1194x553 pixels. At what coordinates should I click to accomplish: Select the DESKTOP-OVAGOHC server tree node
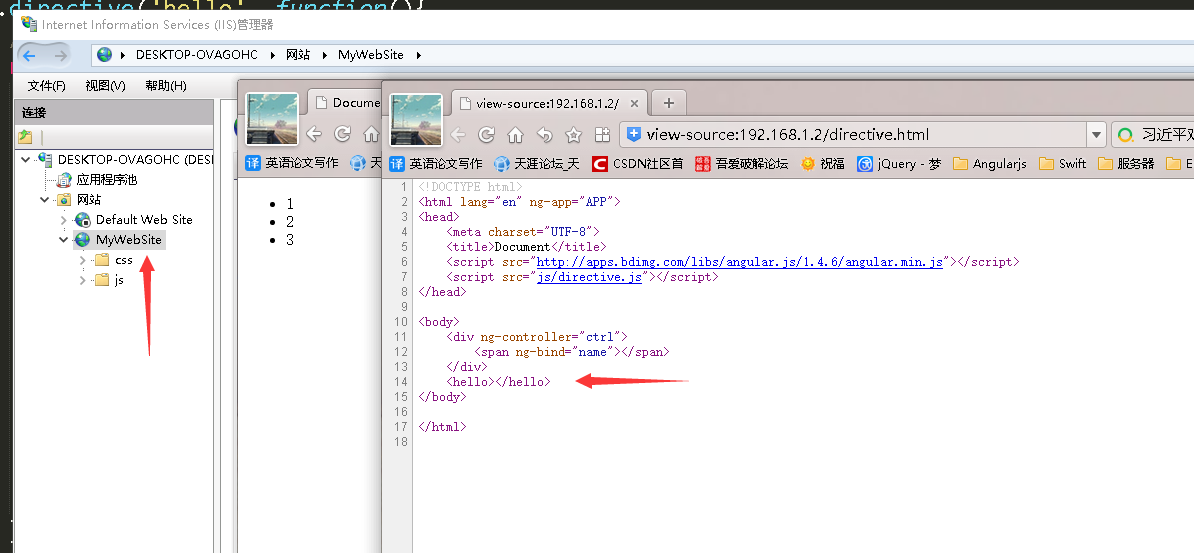tap(135, 160)
